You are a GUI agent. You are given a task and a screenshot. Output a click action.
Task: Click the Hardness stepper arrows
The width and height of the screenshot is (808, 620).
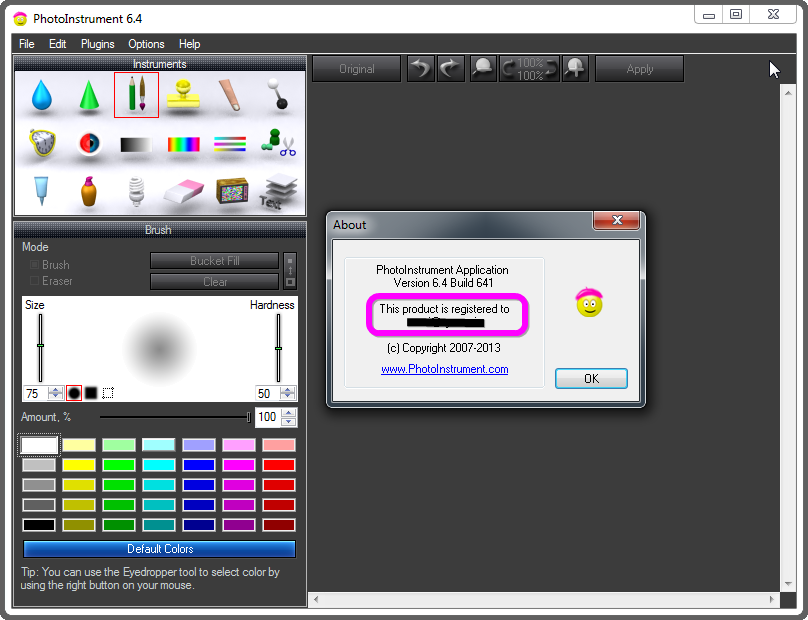point(288,393)
